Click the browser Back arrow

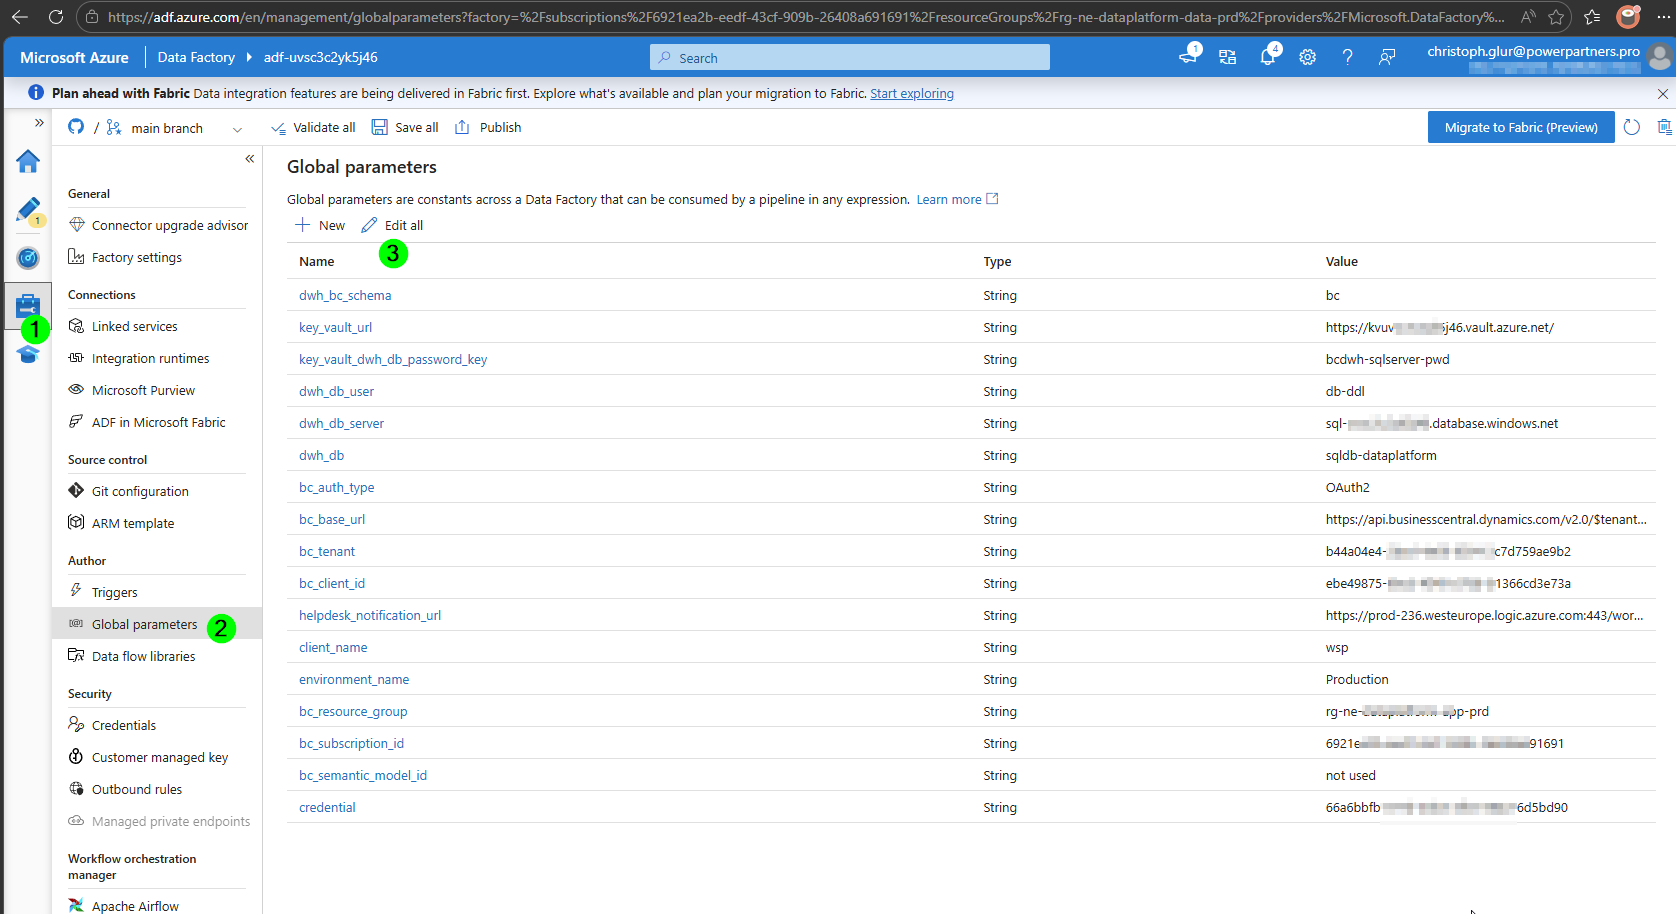(x=20, y=17)
